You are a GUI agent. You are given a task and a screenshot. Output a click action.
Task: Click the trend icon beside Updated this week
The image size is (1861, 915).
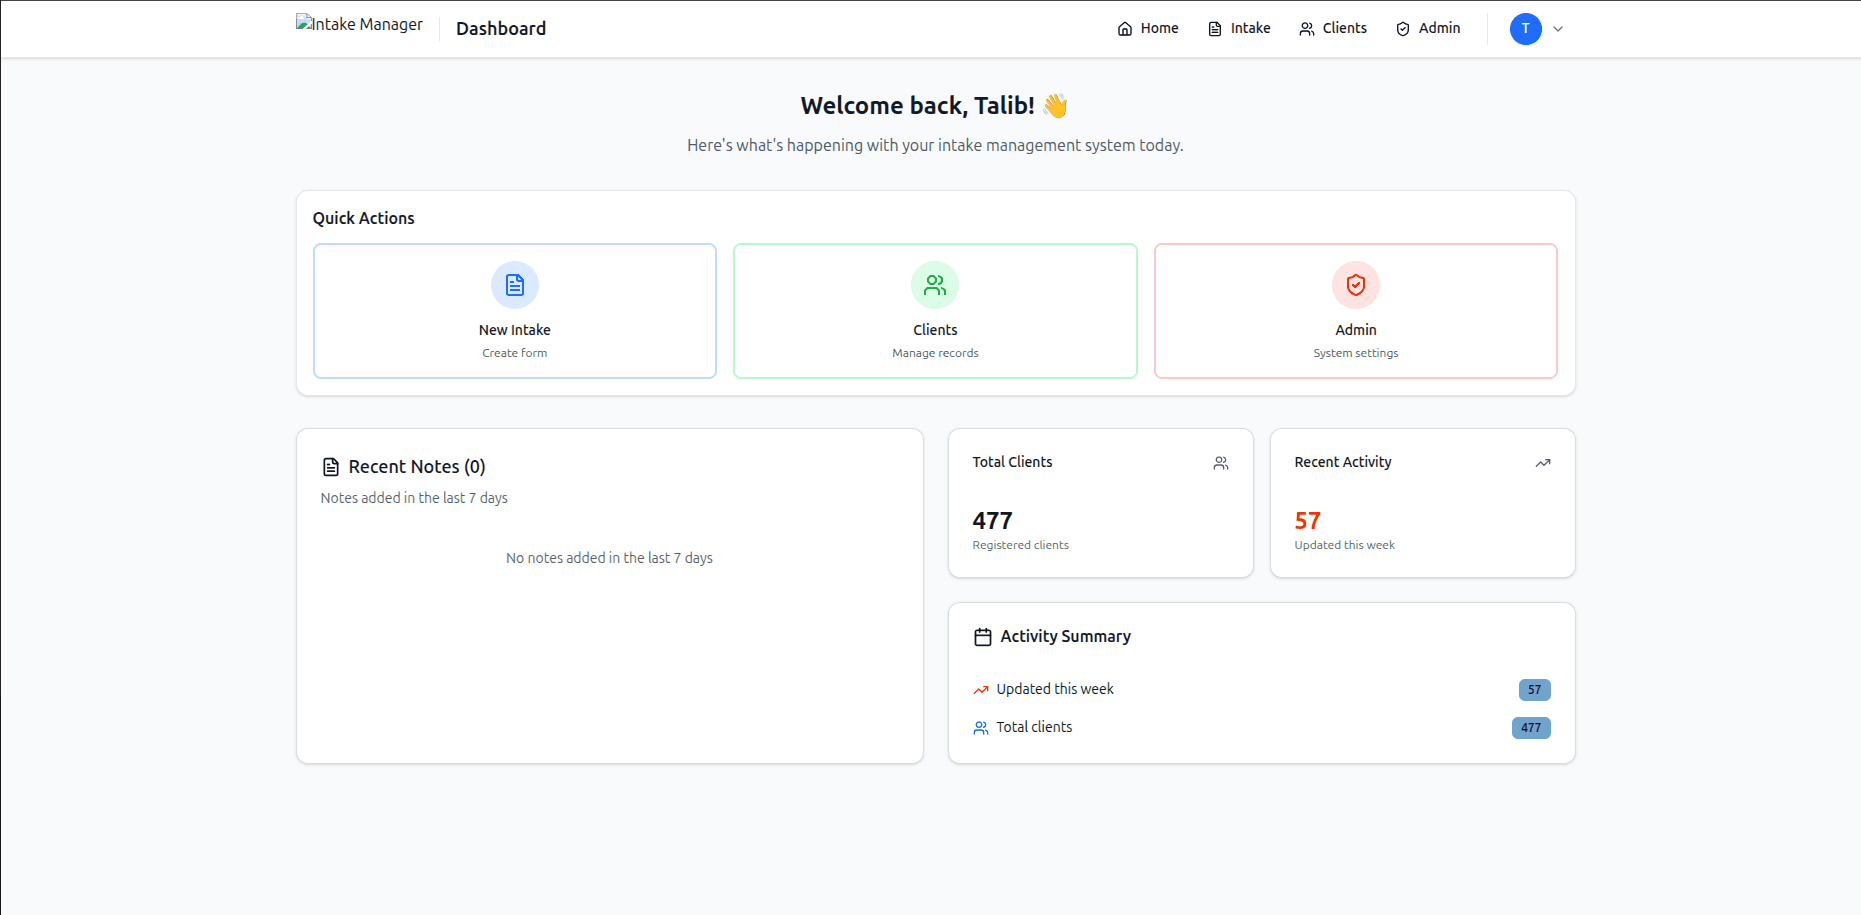(981, 690)
